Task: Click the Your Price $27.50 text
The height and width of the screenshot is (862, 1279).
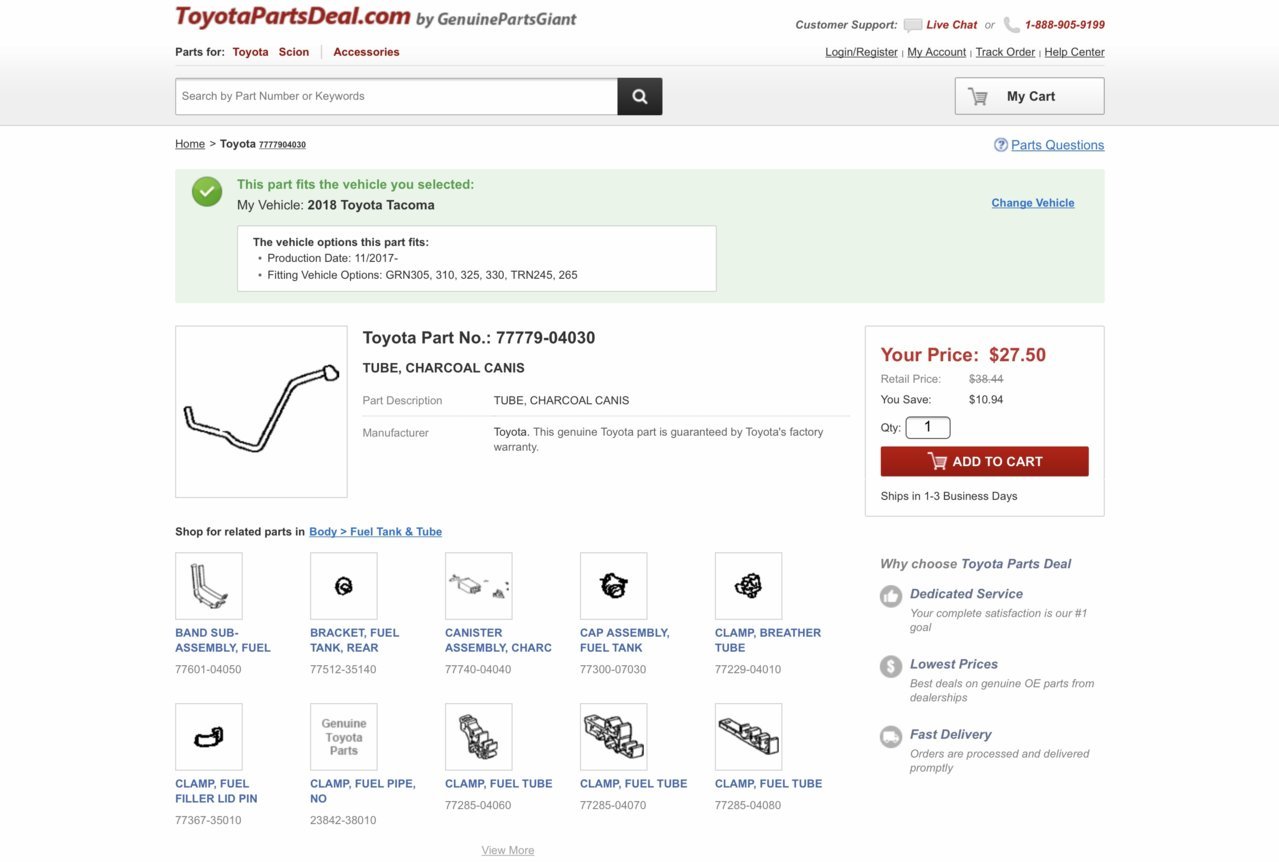Action: tap(963, 355)
